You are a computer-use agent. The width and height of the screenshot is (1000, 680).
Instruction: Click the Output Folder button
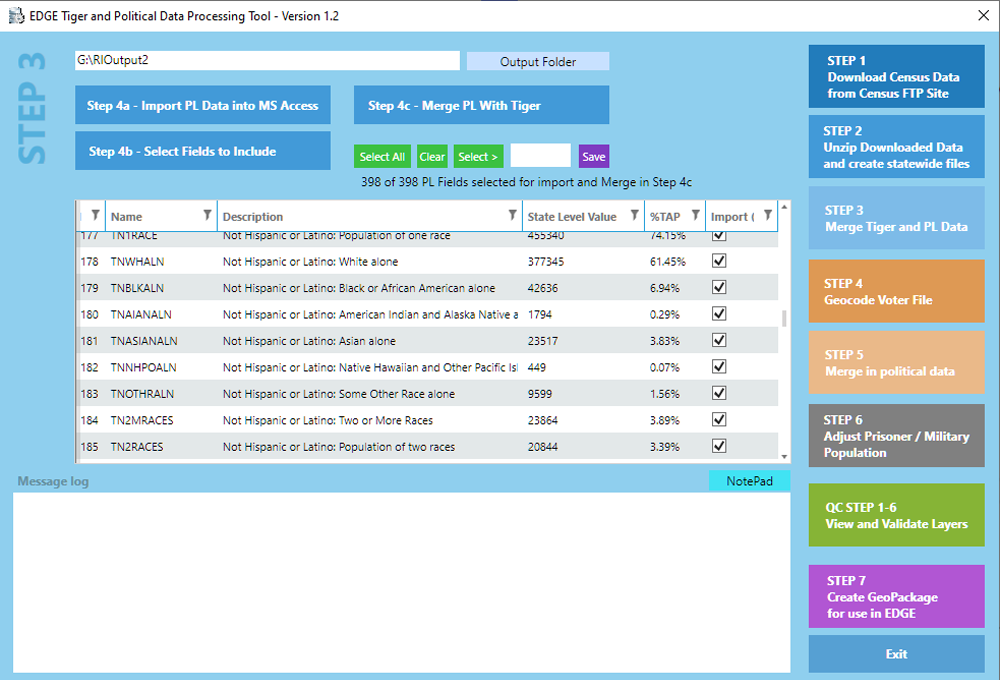(538, 61)
